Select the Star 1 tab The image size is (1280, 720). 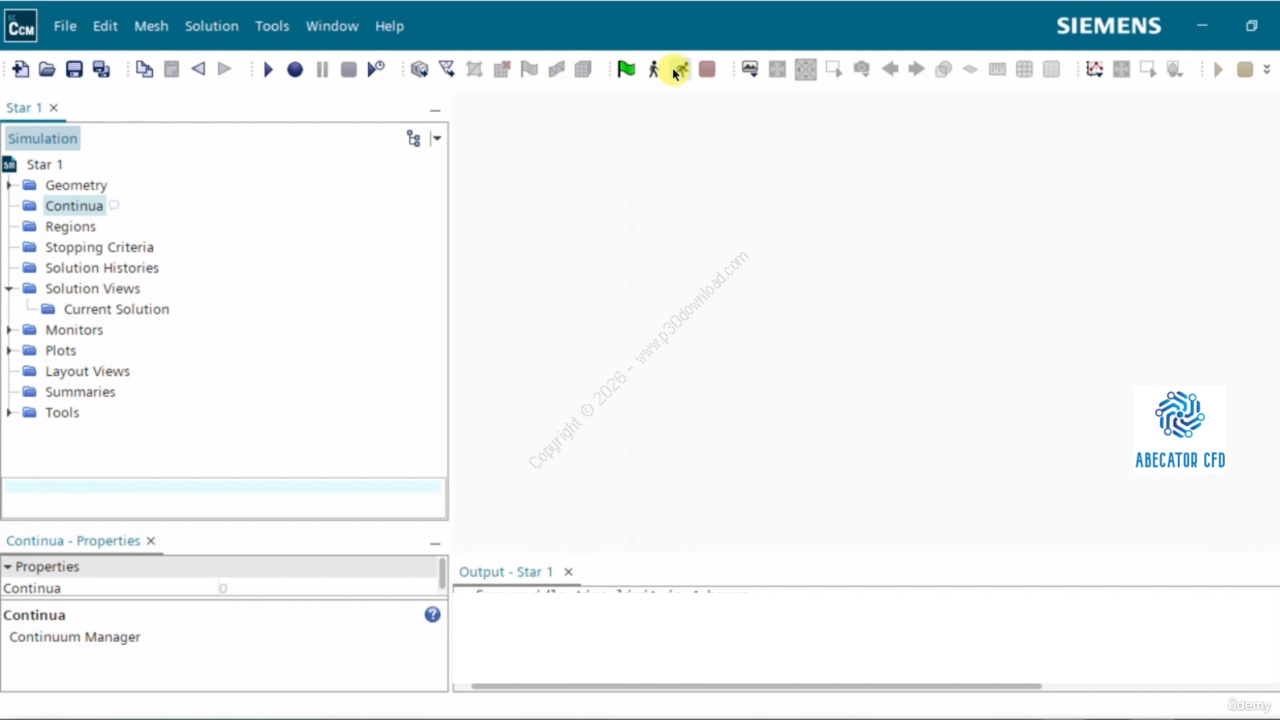24,108
